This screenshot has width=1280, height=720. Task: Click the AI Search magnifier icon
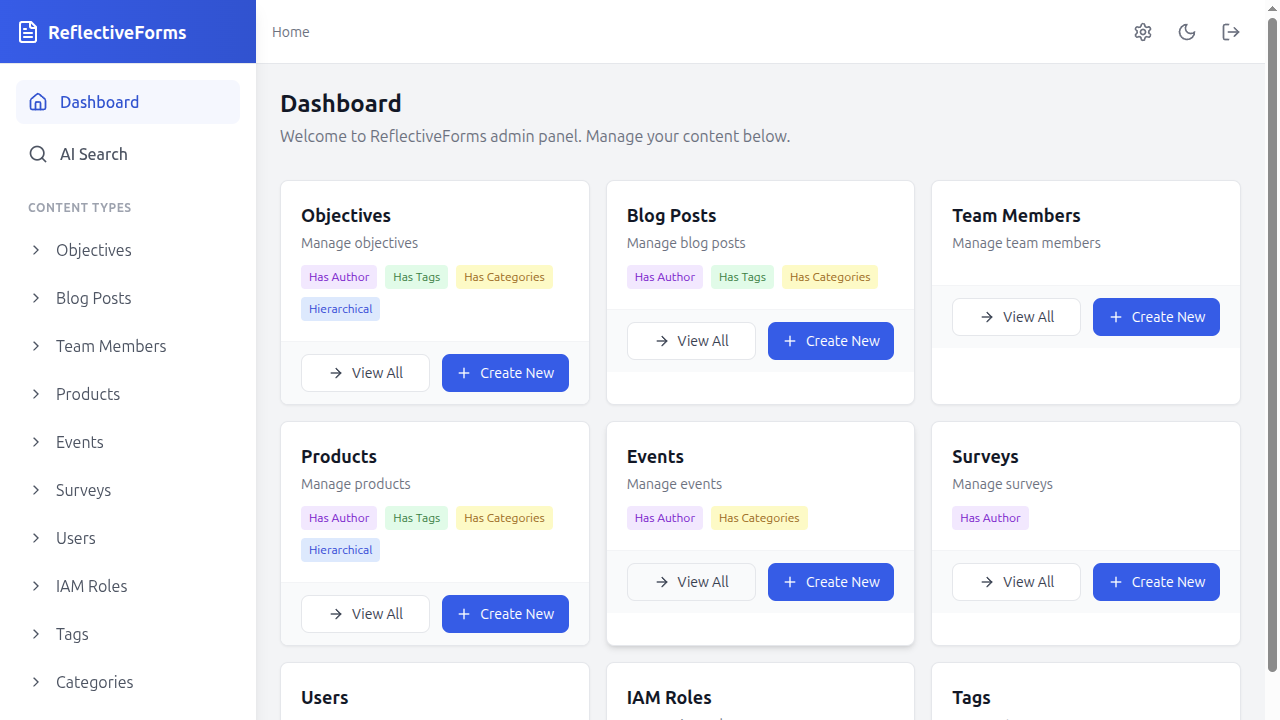point(38,154)
